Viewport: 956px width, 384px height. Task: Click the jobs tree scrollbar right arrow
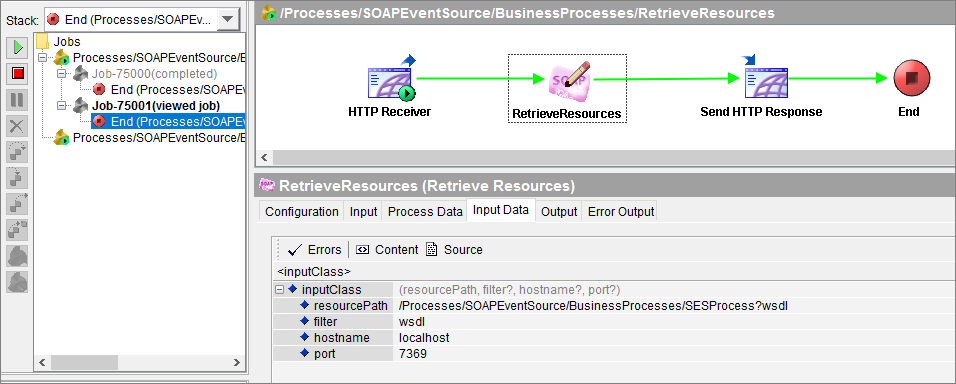[238, 363]
